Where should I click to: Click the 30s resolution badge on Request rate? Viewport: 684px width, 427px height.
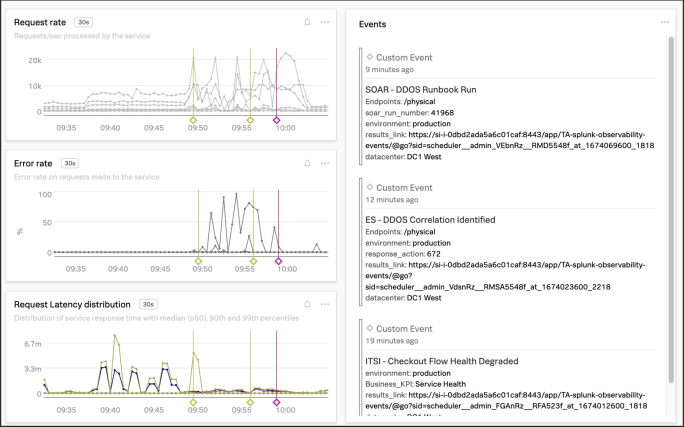pos(83,22)
